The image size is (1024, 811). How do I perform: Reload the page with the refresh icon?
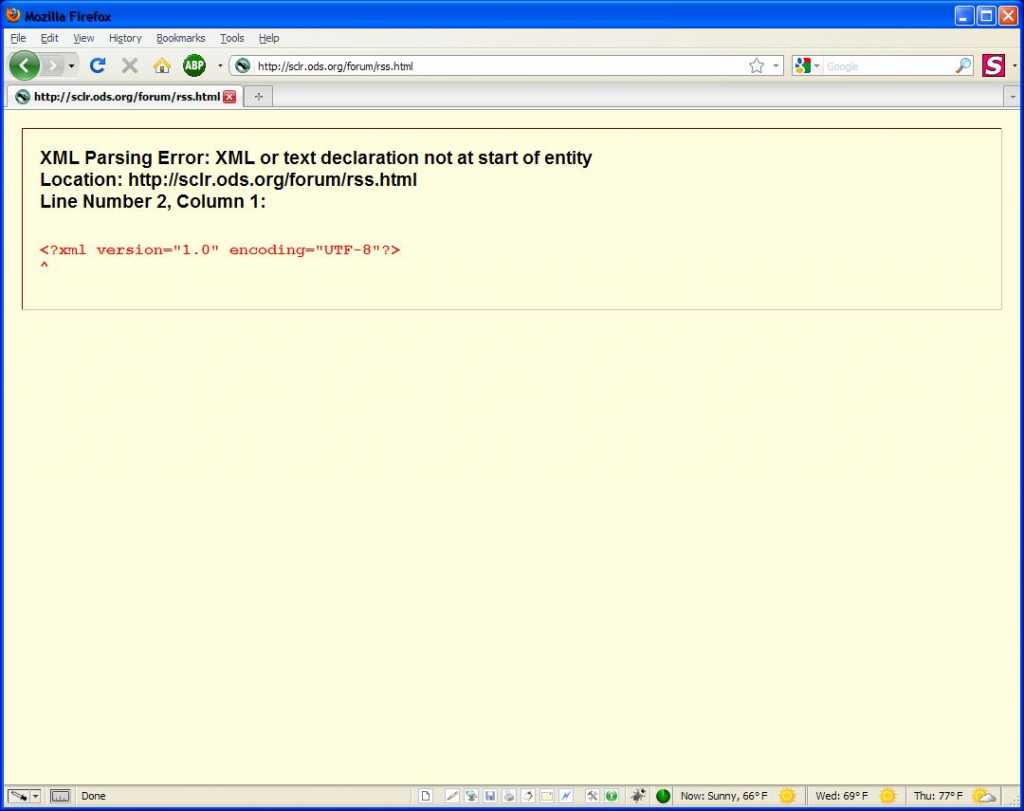pos(98,65)
